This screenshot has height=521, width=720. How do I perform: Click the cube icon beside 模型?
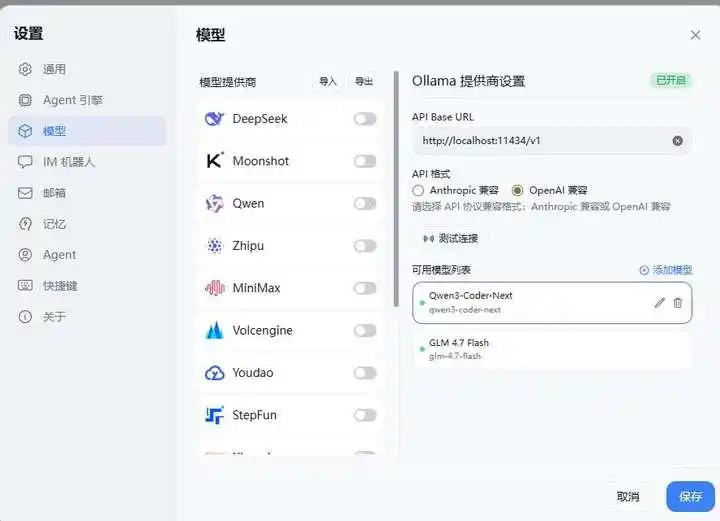(x=25, y=131)
